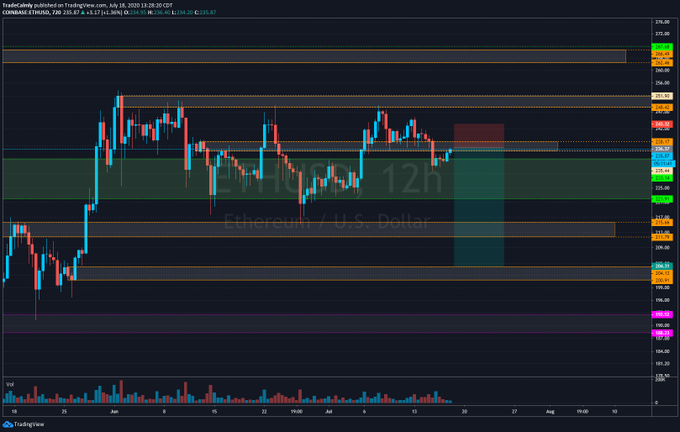This screenshot has width=680, height=432.
Task: Select the teal profit target box
Action: coord(479,208)
